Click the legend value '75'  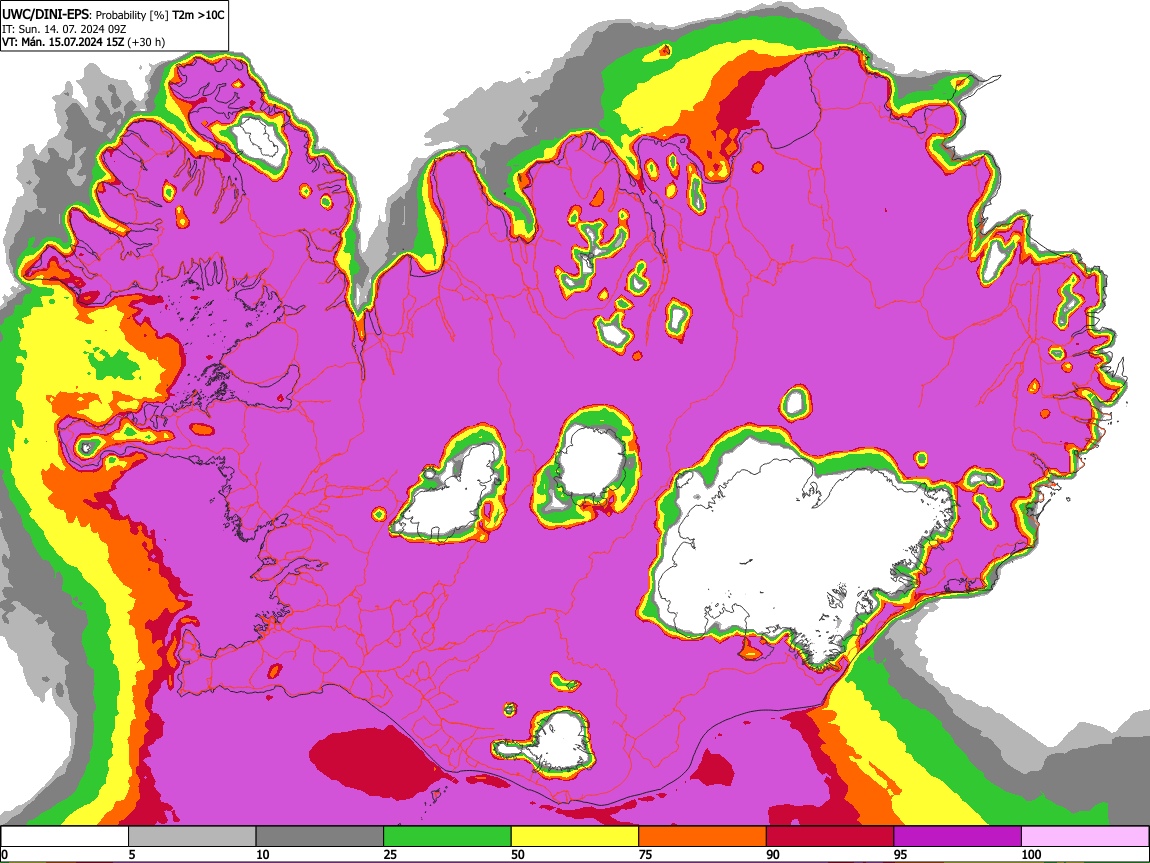tap(645, 854)
